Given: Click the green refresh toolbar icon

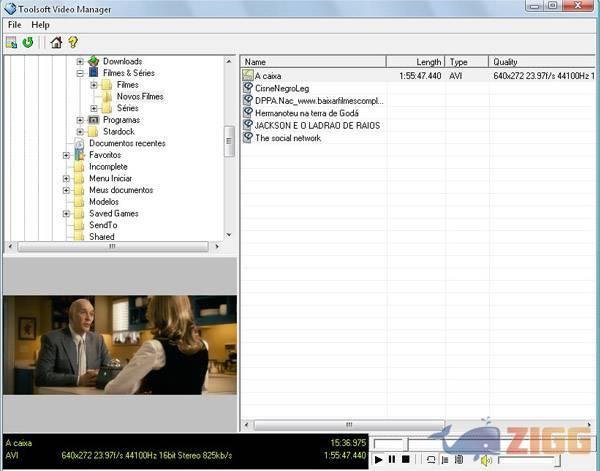Looking at the screenshot, I should (x=27, y=42).
